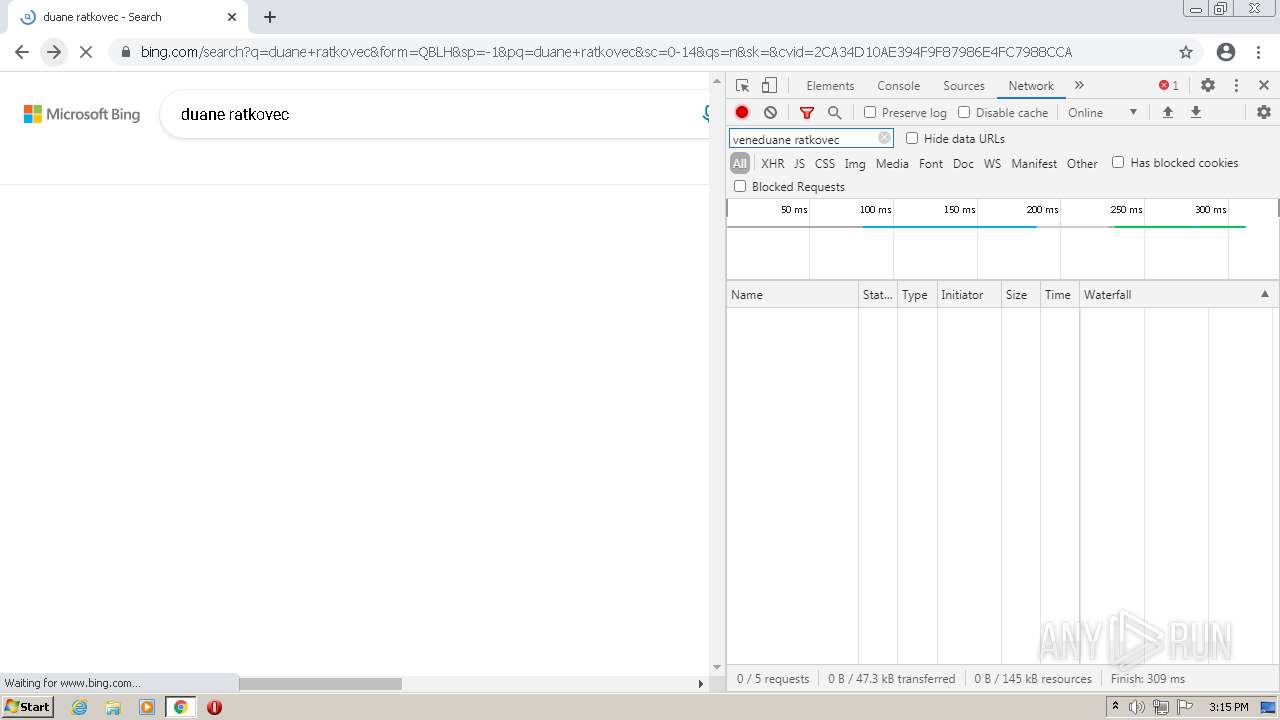This screenshot has height=720, width=1280.
Task: Check Blocked Requests
Action: point(740,186)
